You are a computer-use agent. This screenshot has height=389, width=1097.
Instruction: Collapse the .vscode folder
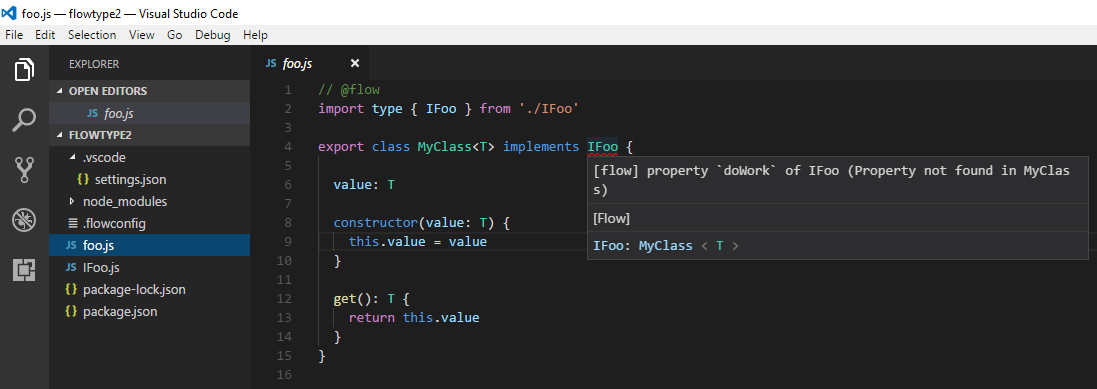pyautogui.click(x=73, y=158)
